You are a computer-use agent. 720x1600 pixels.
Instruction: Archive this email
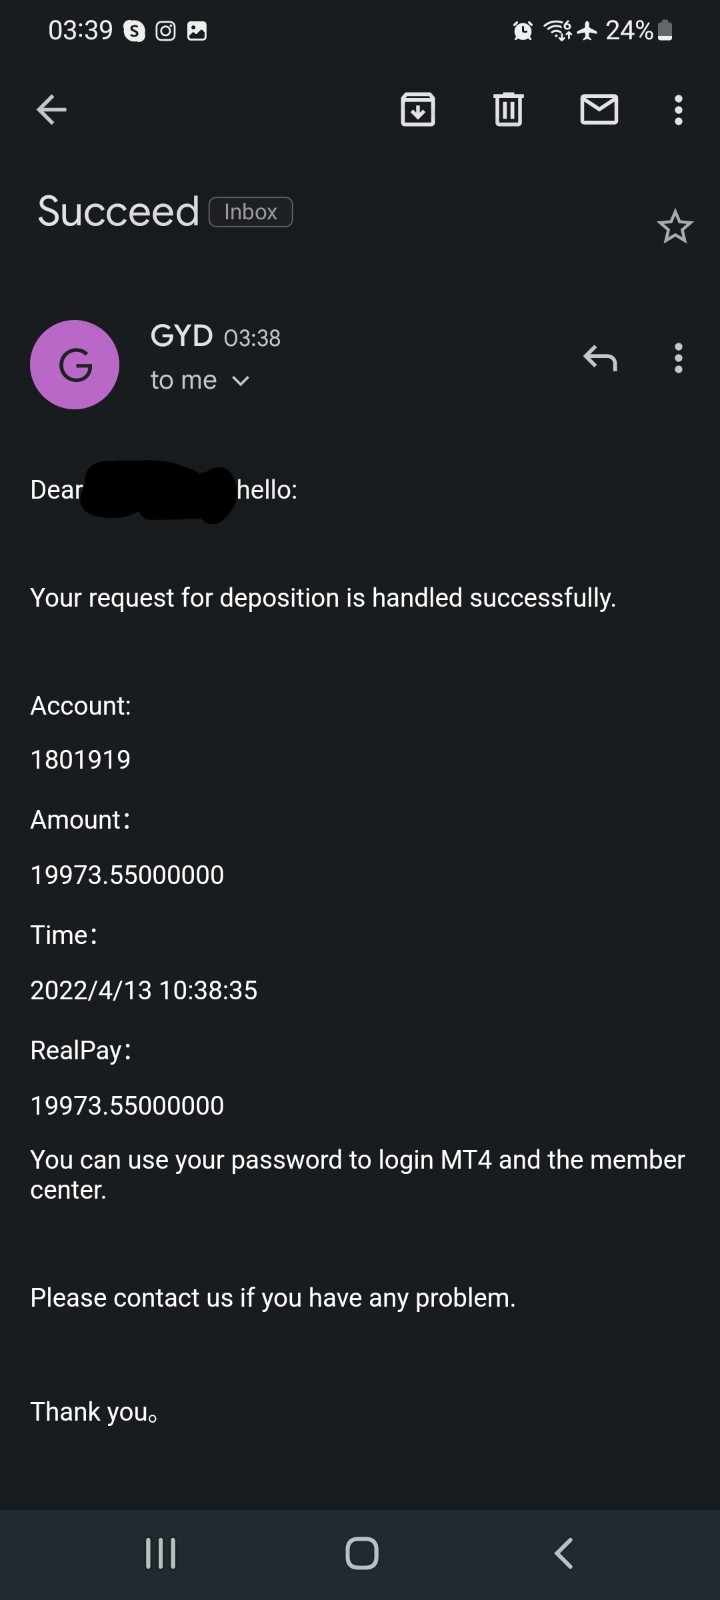[417, 109]
